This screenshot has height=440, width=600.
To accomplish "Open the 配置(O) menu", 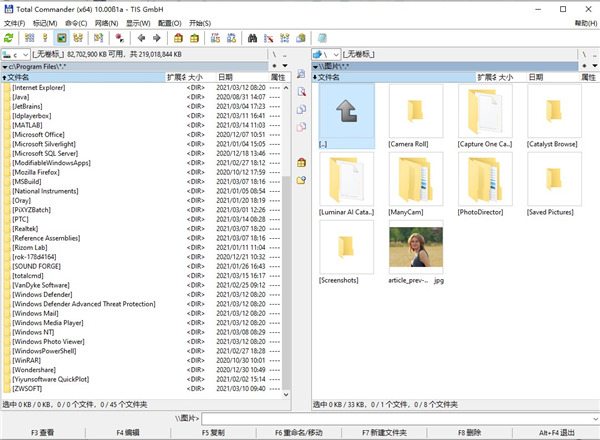I will coord(170,22).
